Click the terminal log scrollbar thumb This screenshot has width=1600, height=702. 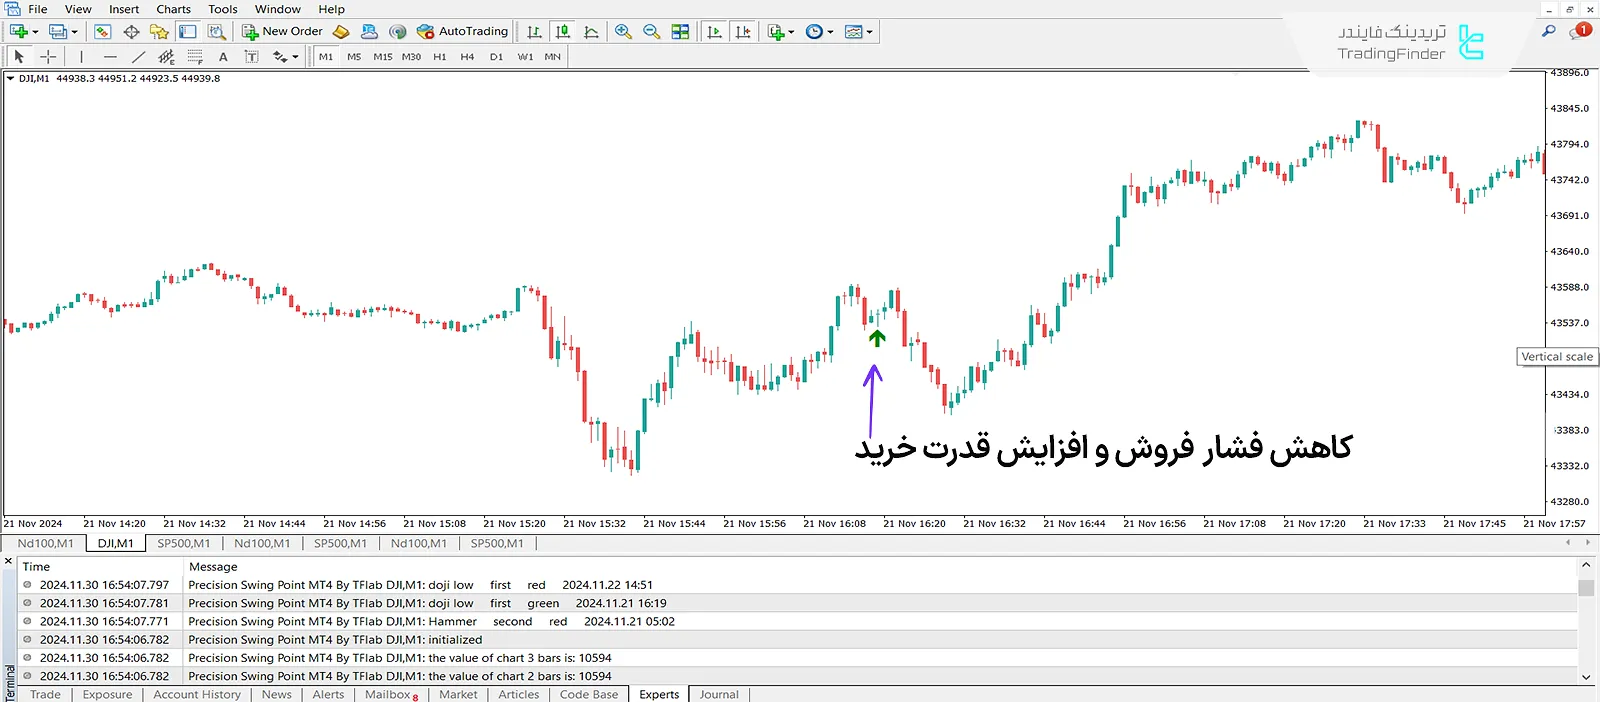(x=1586, y=587)
